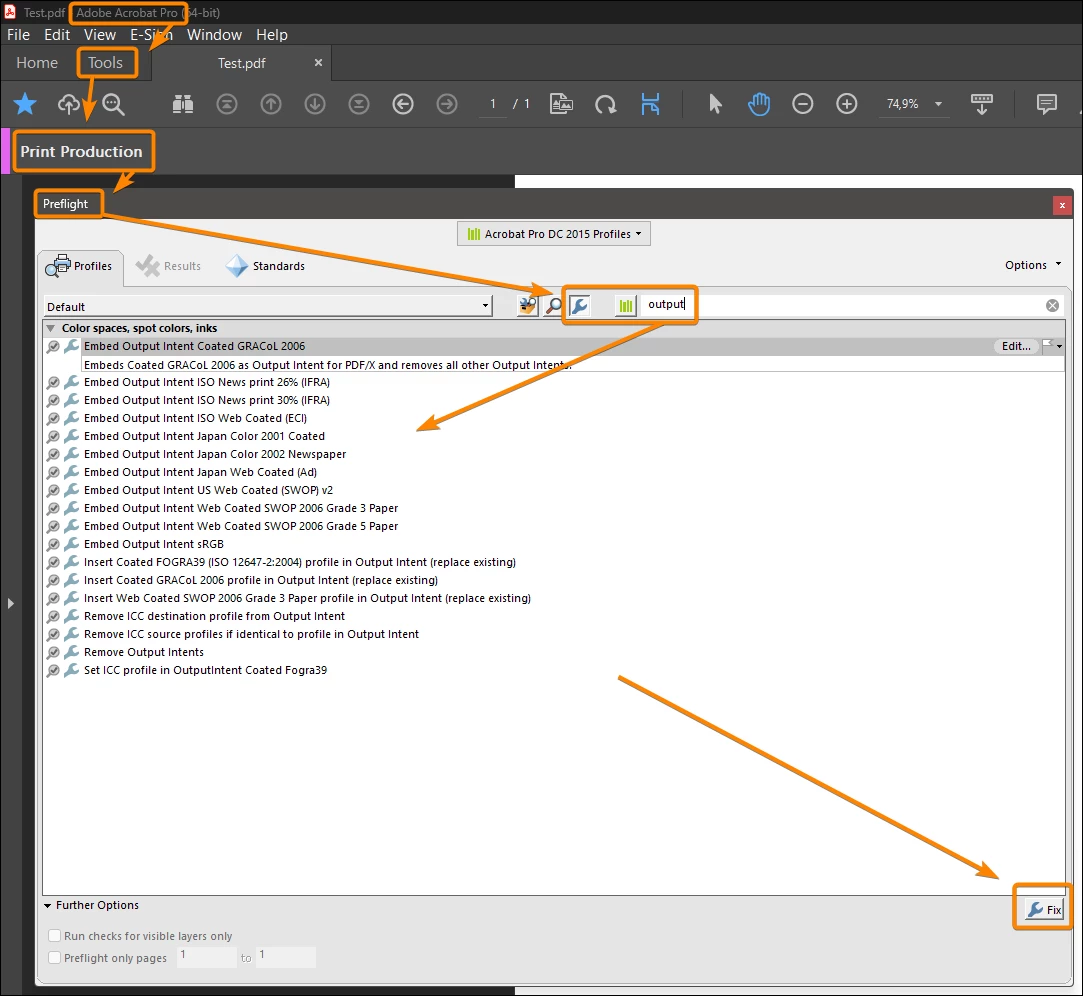The image size is (1083, 996).
Task: Select Remove Output Intents fixup
Action: pos(144,652)
